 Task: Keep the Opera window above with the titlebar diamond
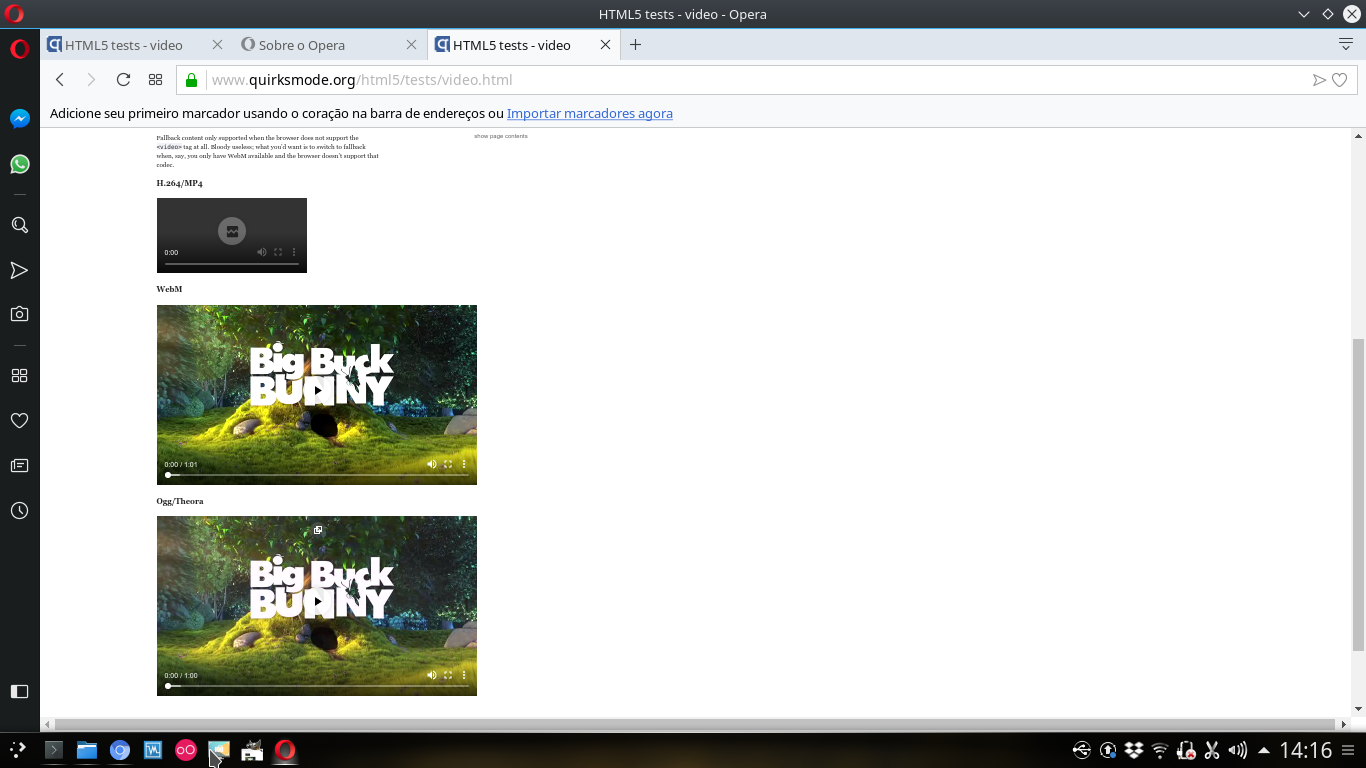click(x=1328, y=14)
